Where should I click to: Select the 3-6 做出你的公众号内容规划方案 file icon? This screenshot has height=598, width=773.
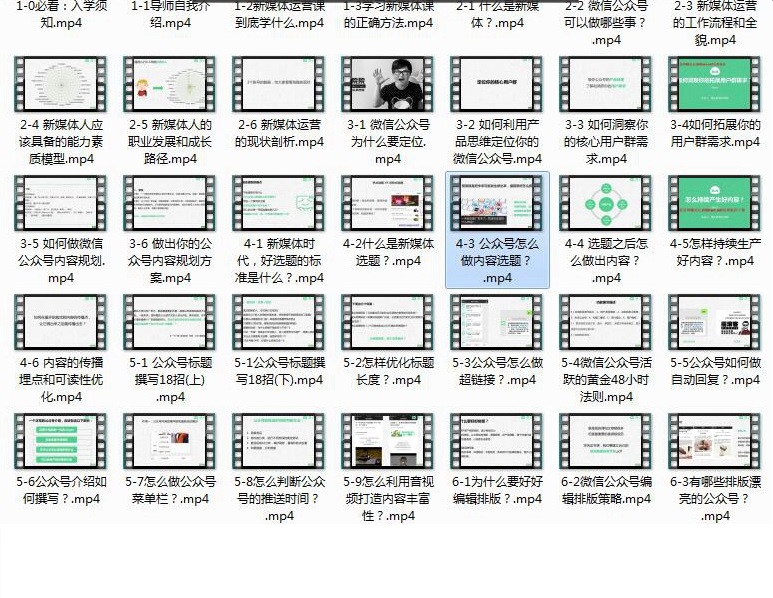pyautogui.click(x=170, y=204)
